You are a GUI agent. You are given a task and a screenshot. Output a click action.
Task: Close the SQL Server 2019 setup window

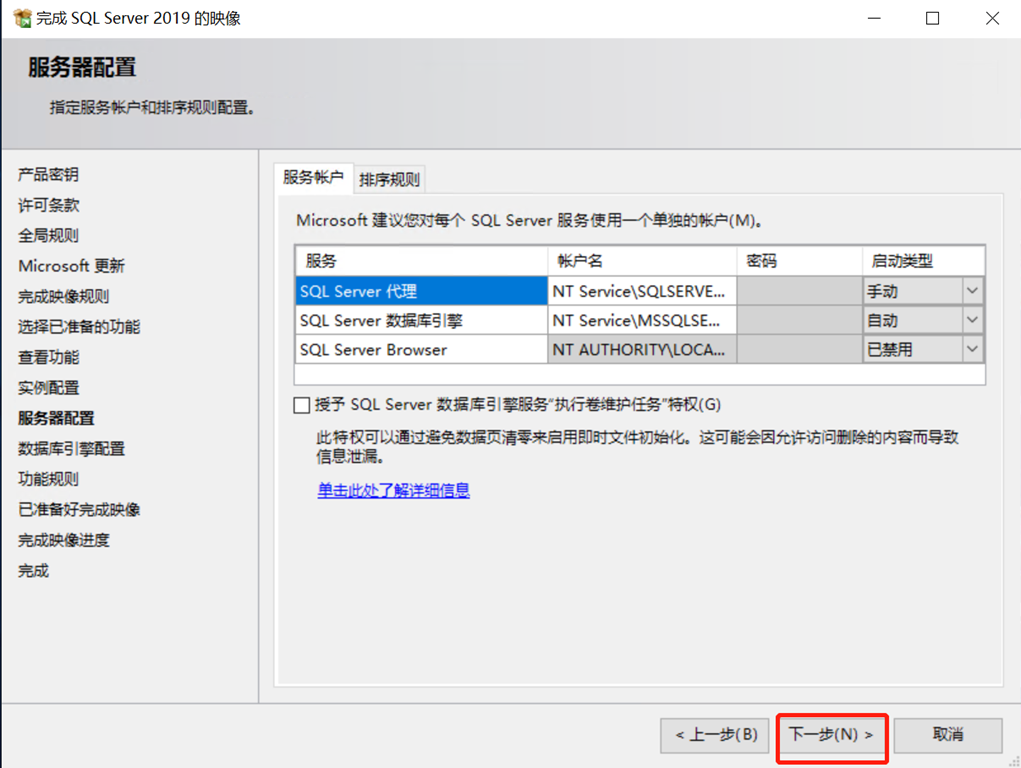(992, 18)
